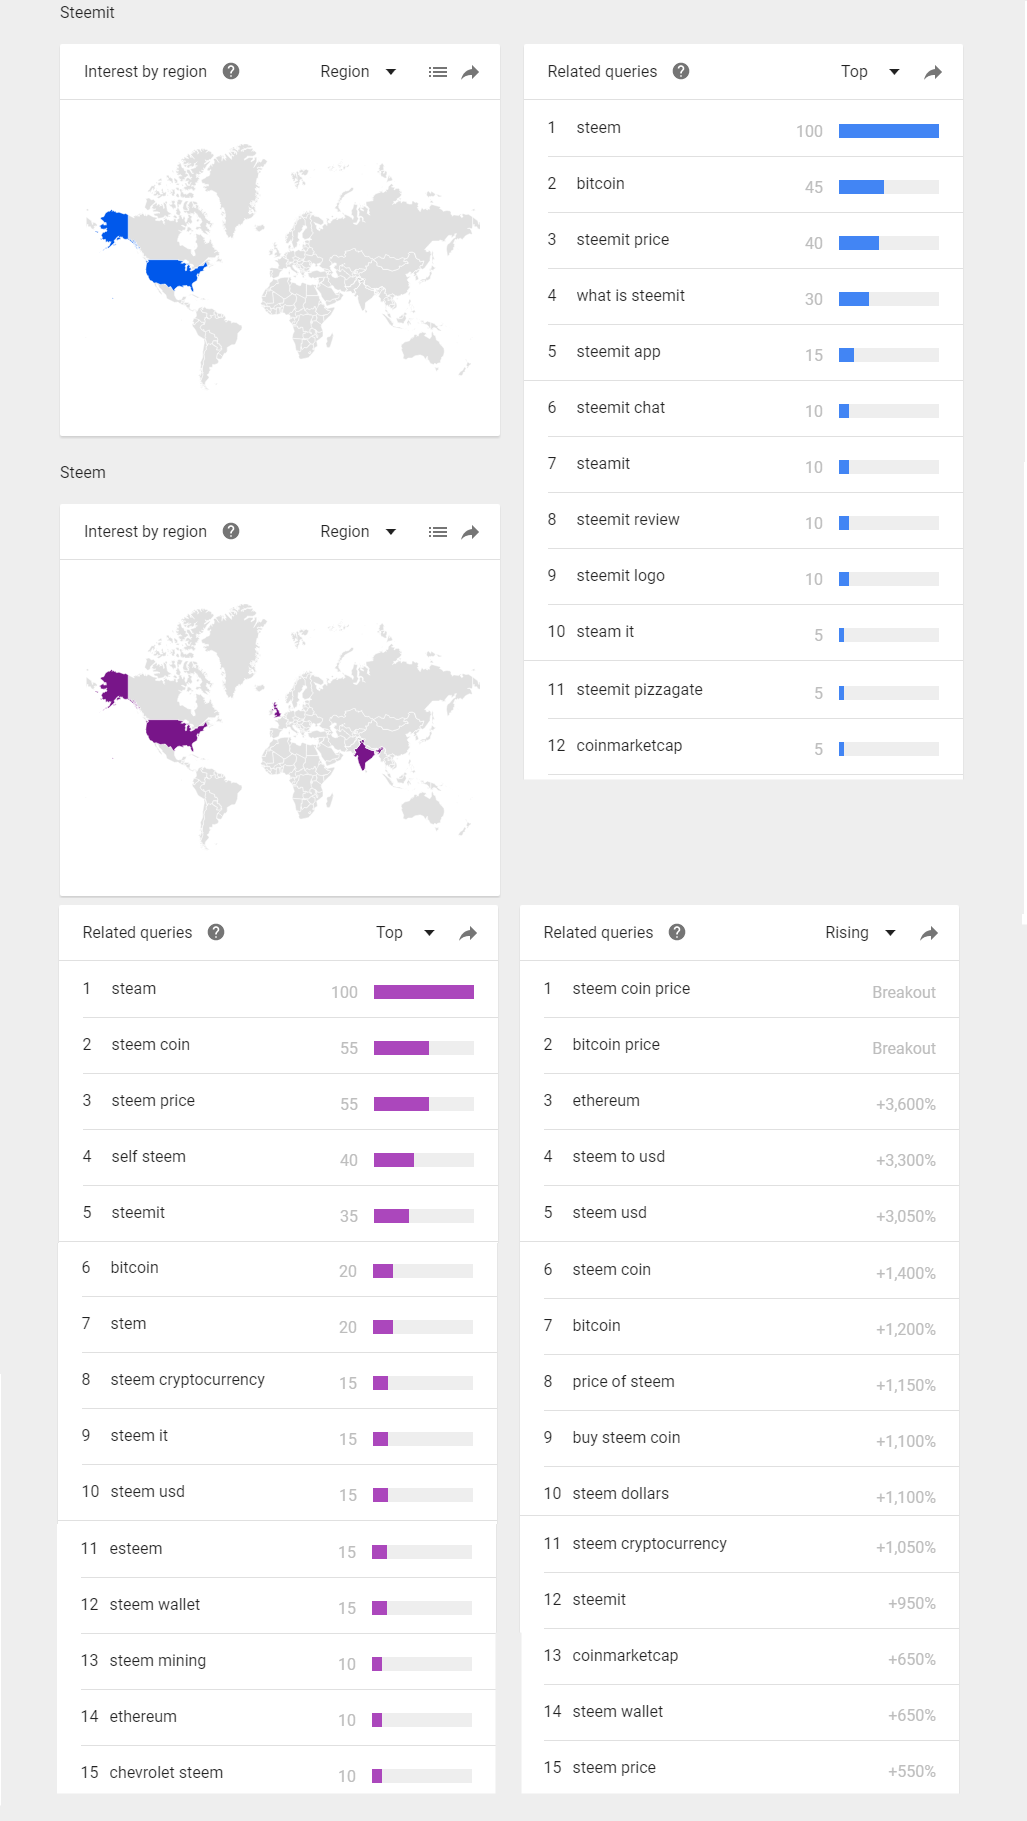1027x1821 pixels.
Task: Click the 'buy steem coin' rising row
Action: [x=740, y=1438]
